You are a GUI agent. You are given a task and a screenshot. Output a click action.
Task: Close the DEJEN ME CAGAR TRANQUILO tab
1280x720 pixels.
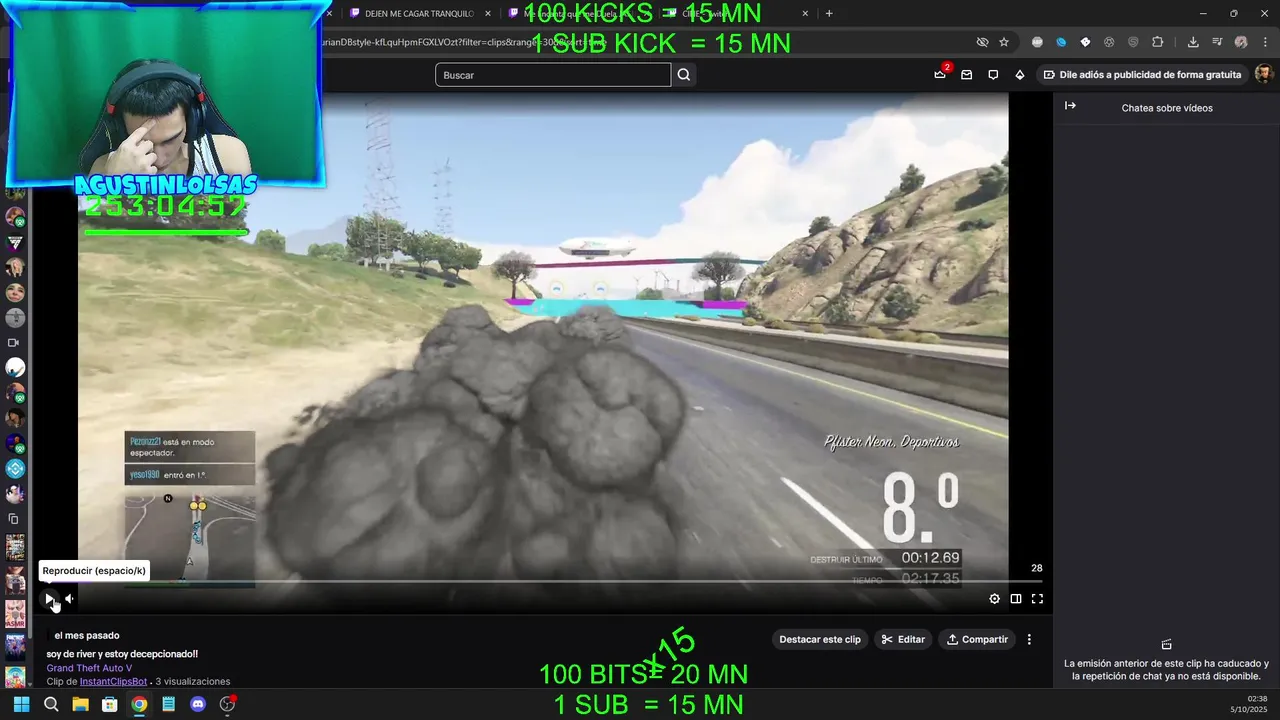487,14
